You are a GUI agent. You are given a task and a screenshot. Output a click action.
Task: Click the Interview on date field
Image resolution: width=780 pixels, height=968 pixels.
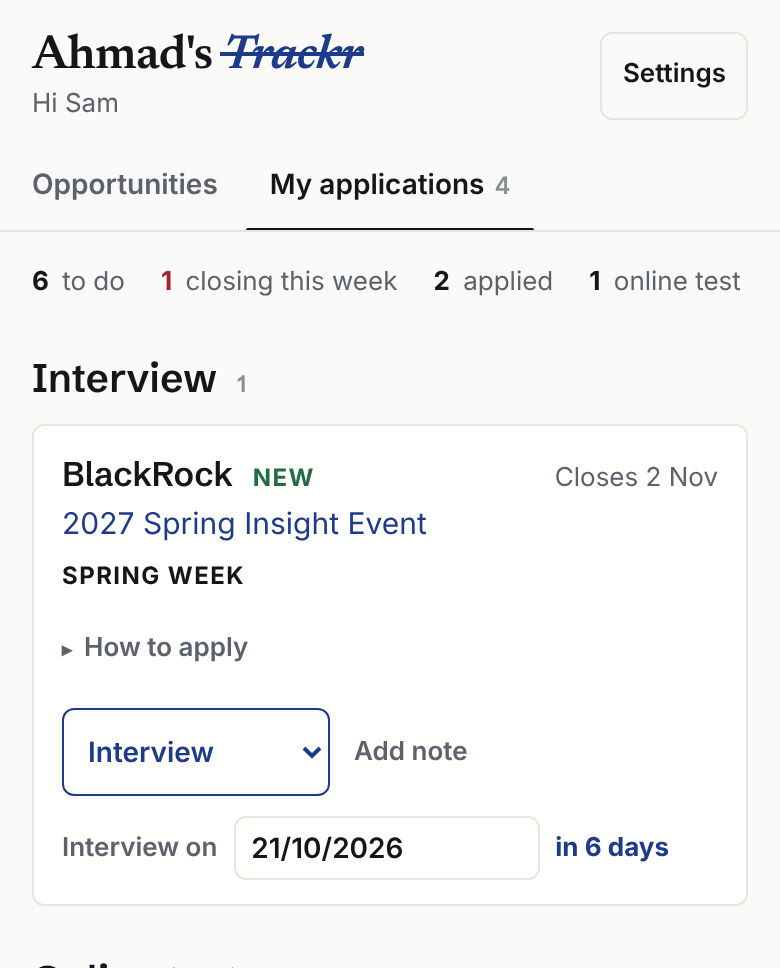tap(387, 848)
